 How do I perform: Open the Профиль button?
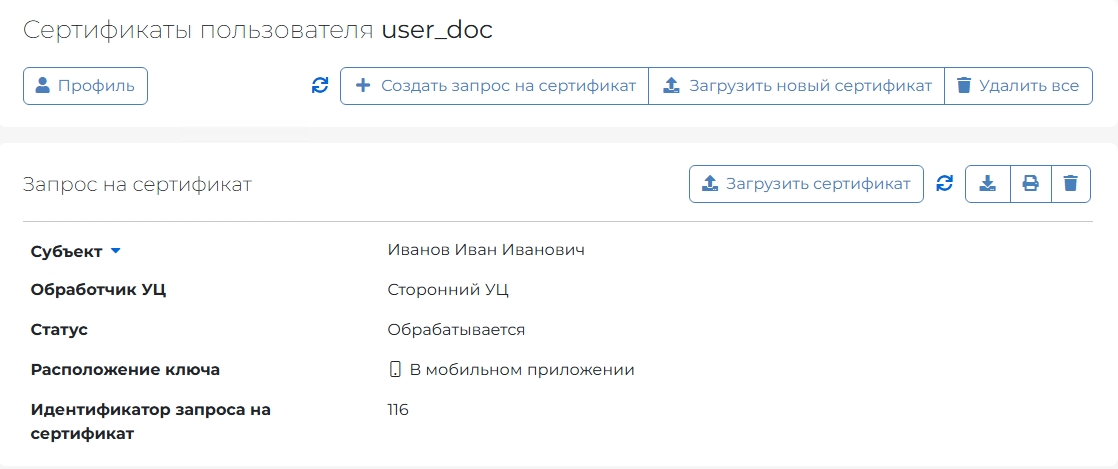(x=86, y=86)
